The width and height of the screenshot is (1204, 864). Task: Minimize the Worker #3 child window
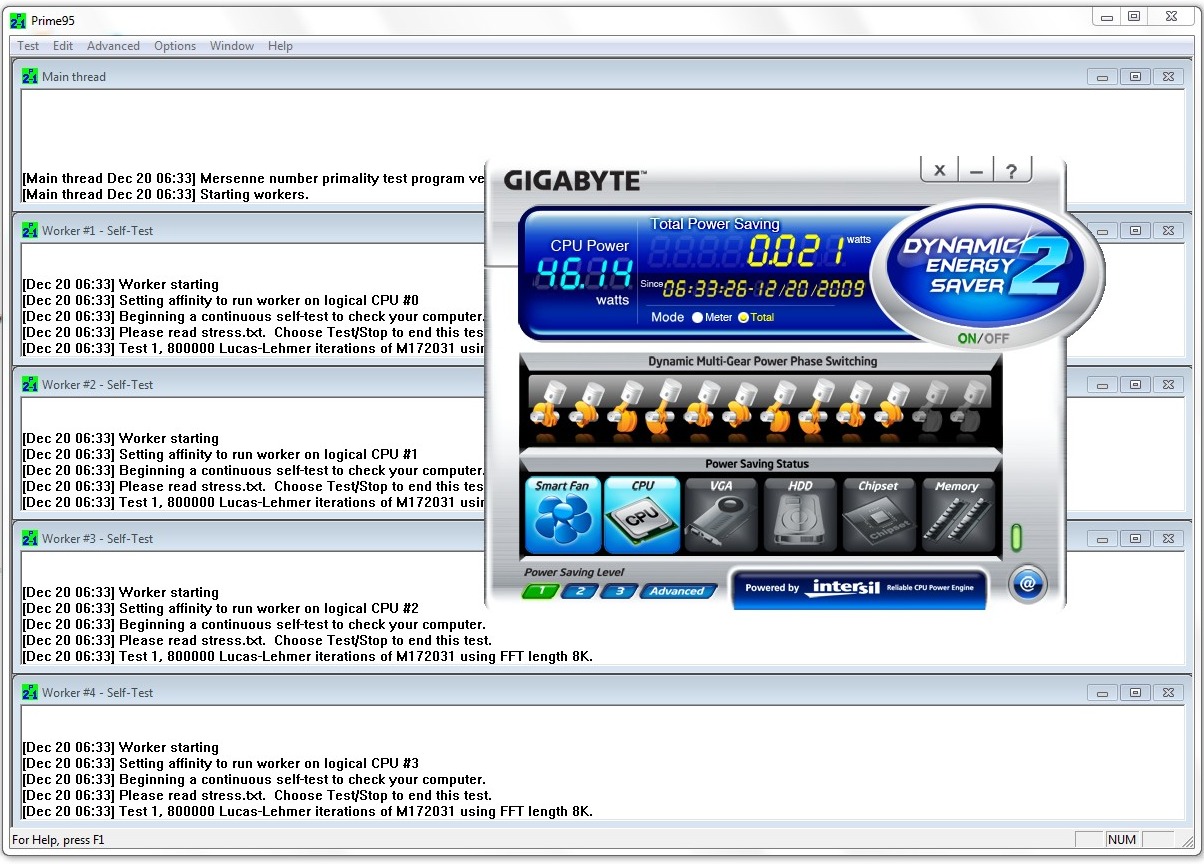[1102, 539]
